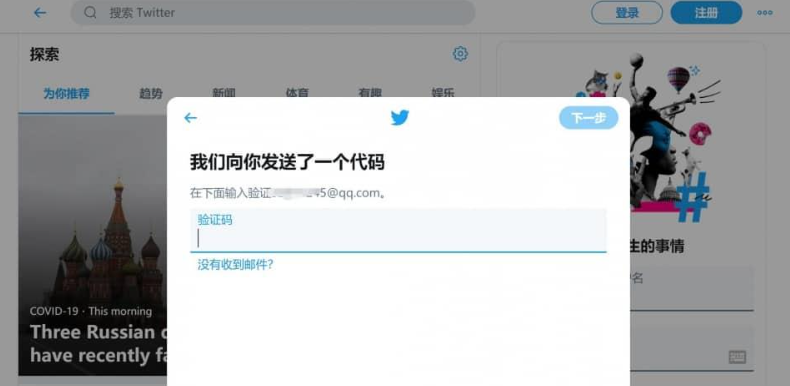Focus the 验证码 verification code field
The height and width of the screenshot is (386, 790).
(x=398, y=230)
